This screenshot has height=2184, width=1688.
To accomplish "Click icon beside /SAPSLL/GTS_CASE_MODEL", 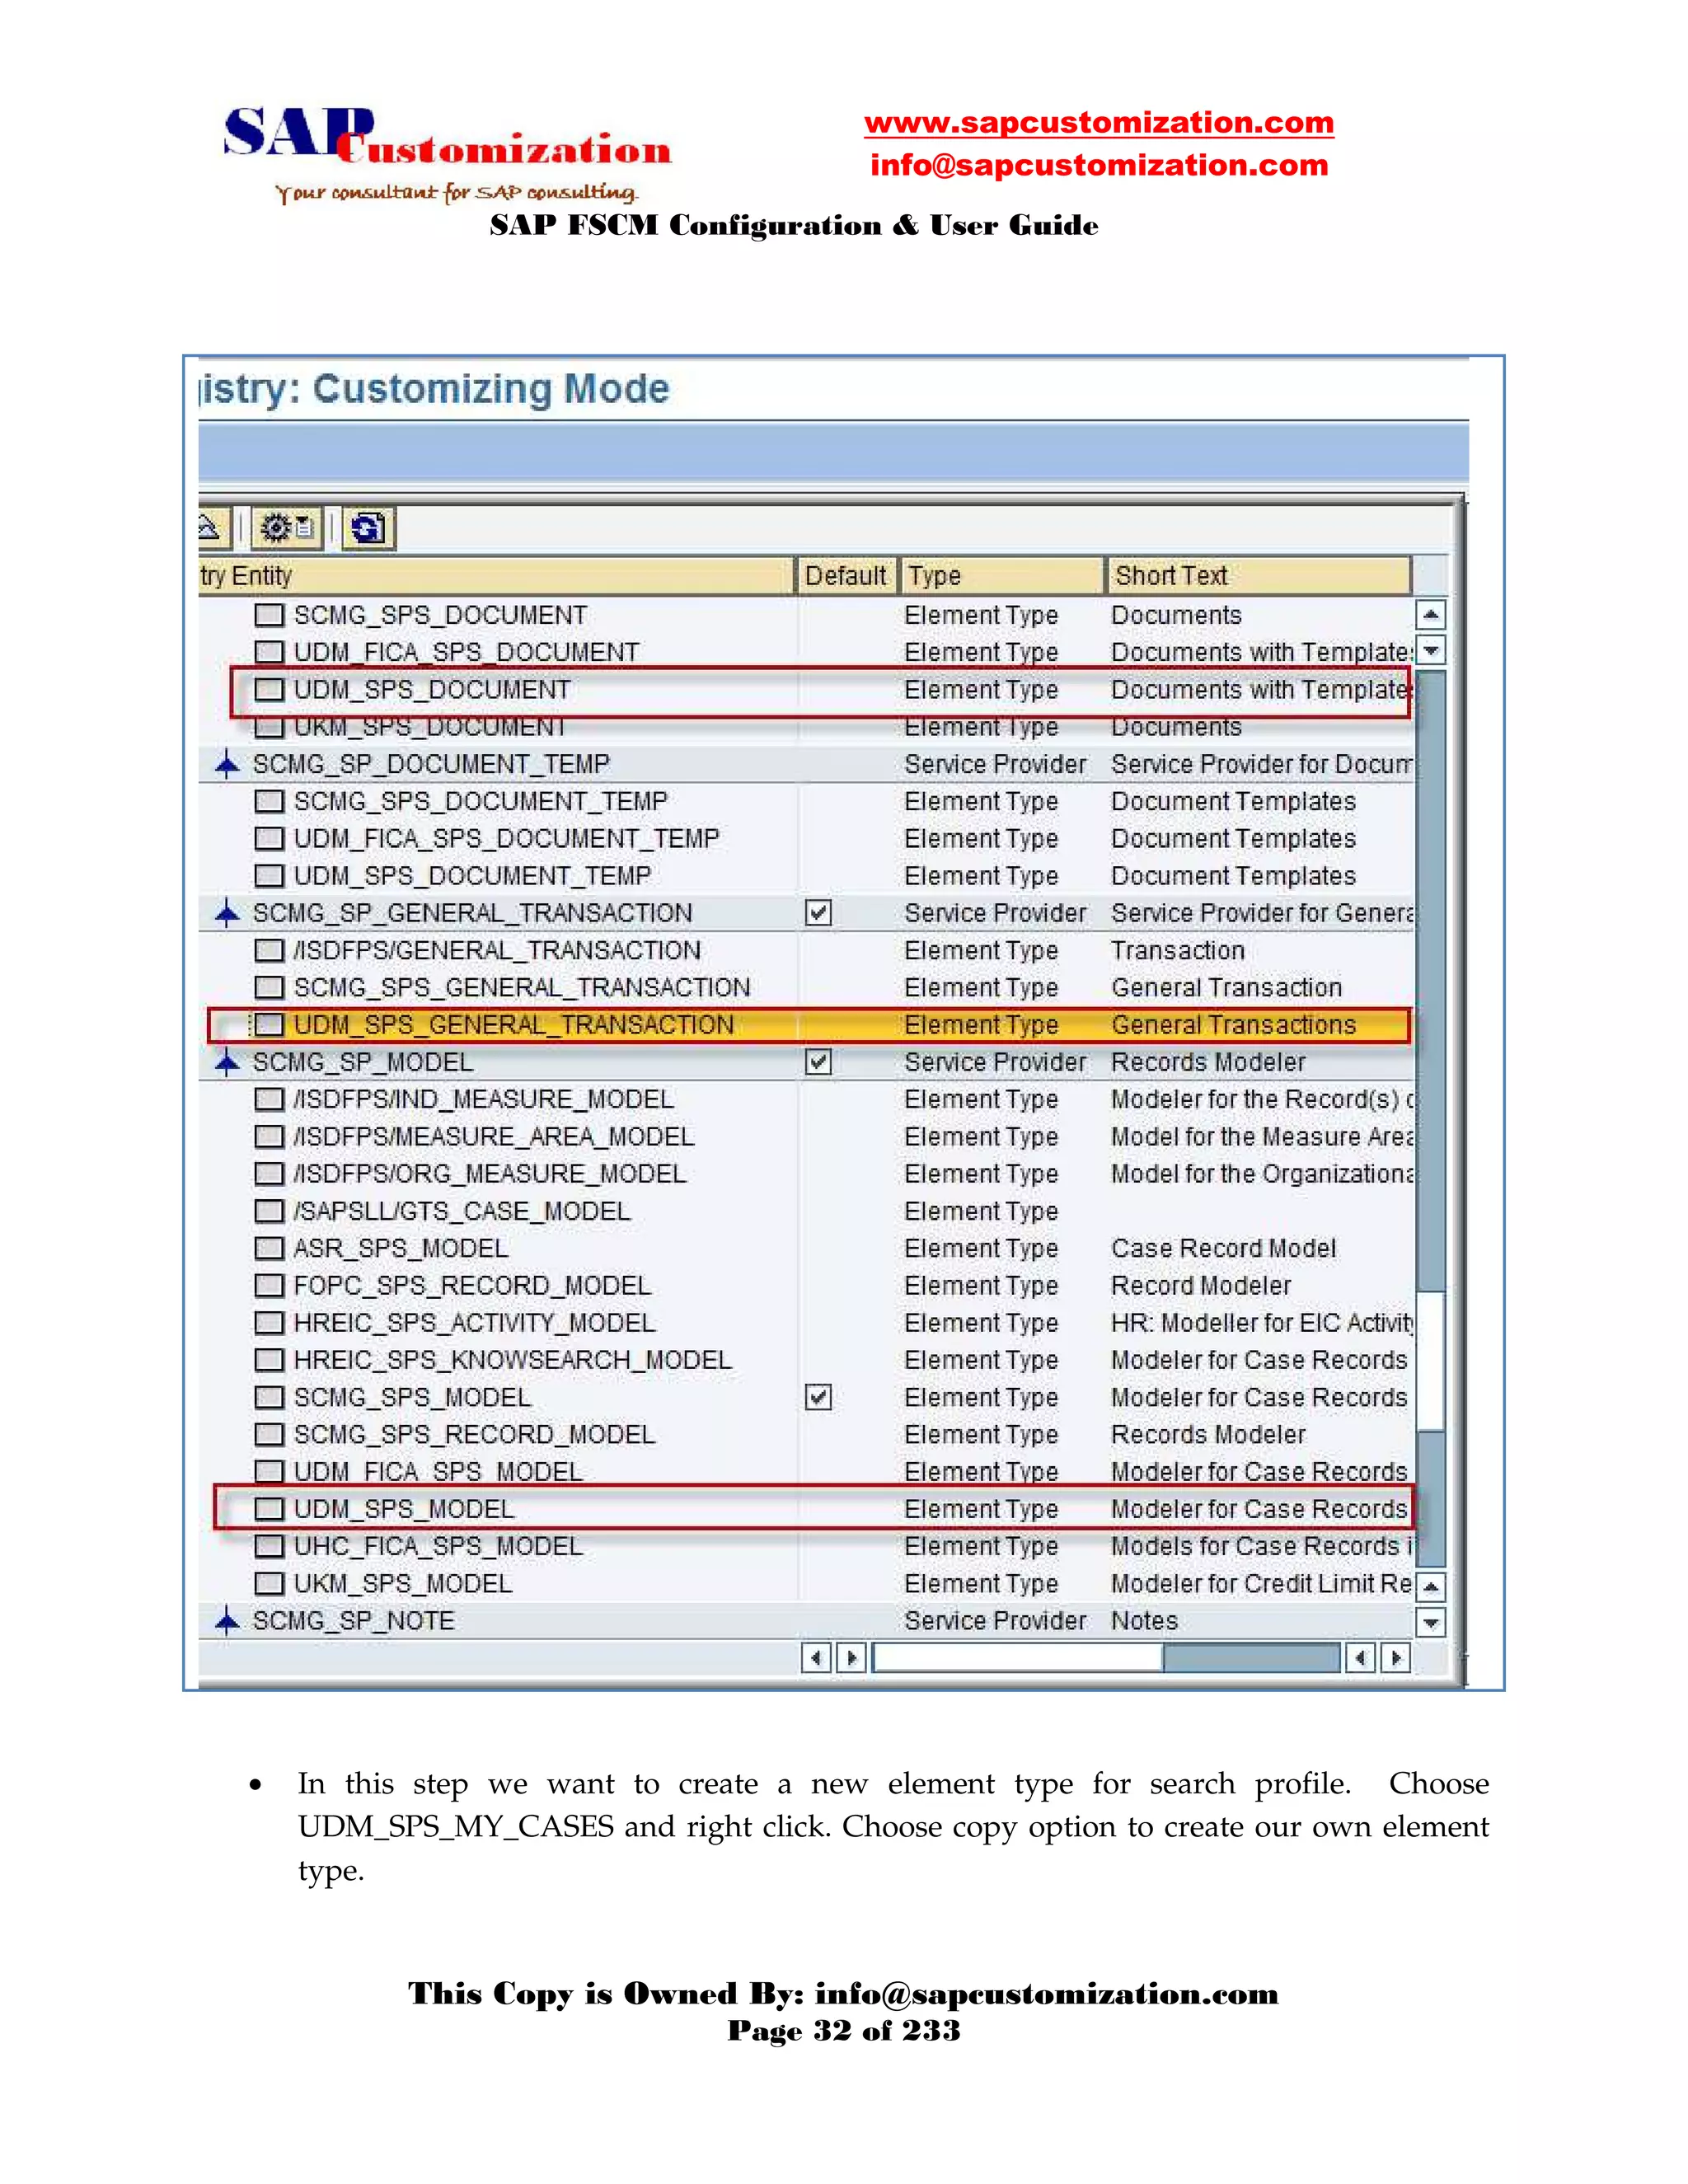I will [x=269, y=1211].
